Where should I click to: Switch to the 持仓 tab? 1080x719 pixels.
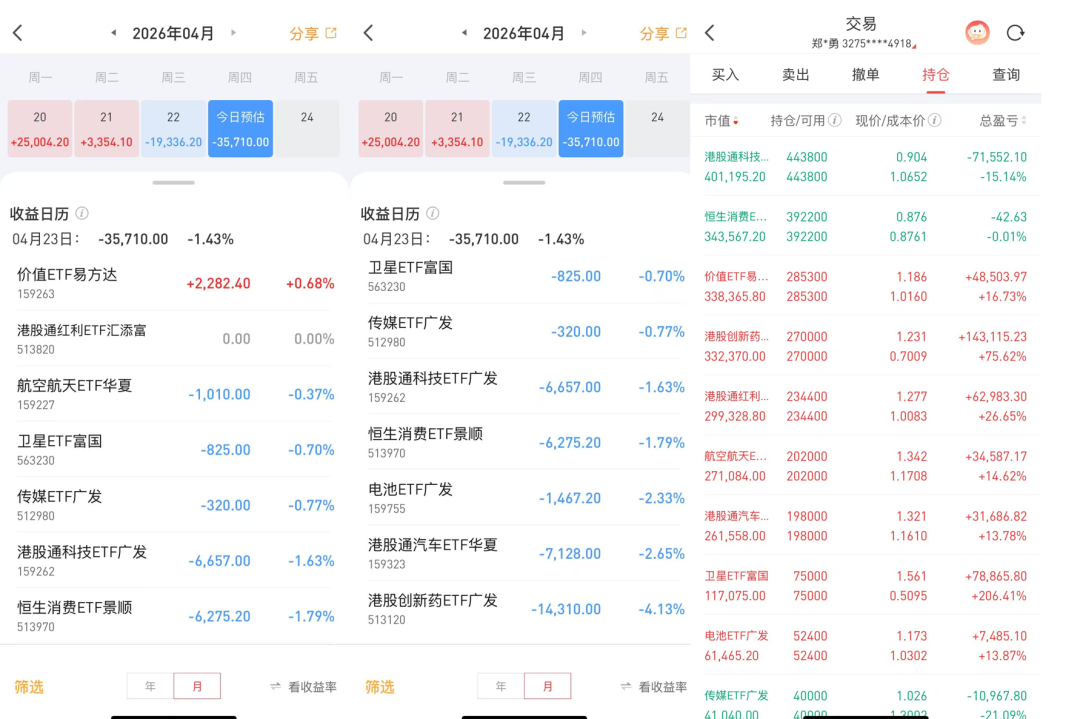pyautogui.click(x=935, y=74)
